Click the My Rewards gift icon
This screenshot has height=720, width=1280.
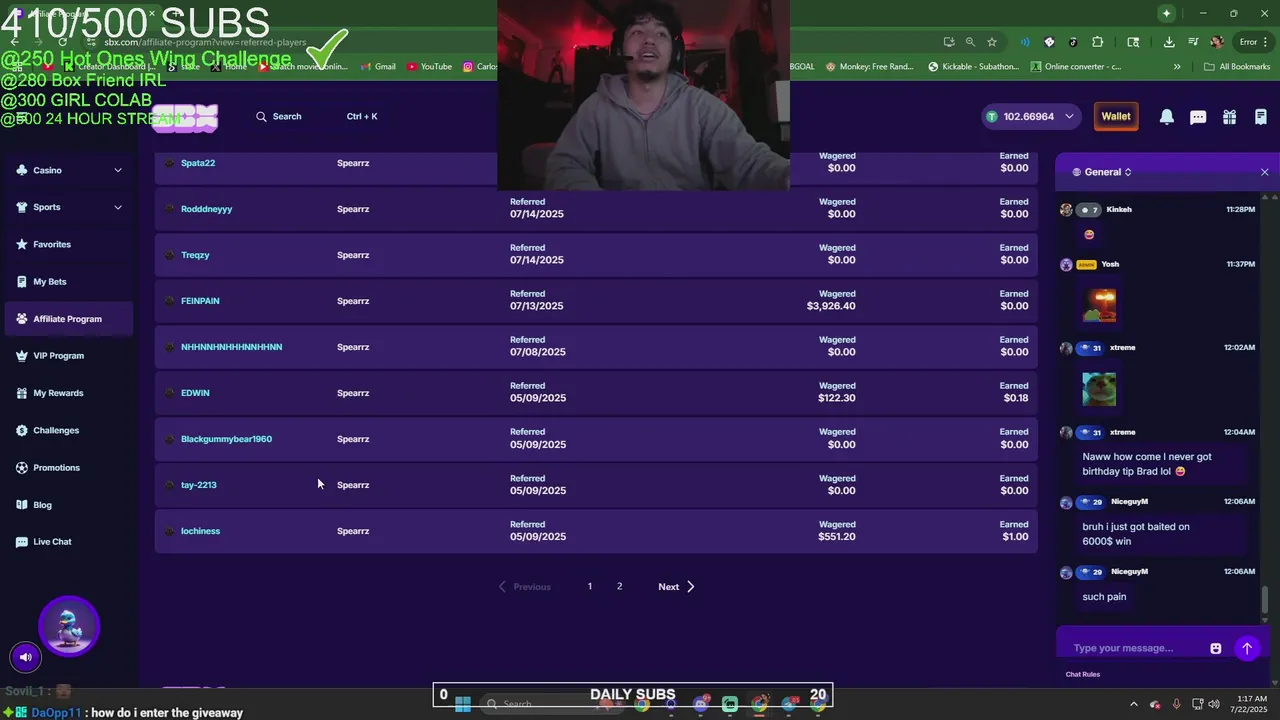(x=22, y=393)
